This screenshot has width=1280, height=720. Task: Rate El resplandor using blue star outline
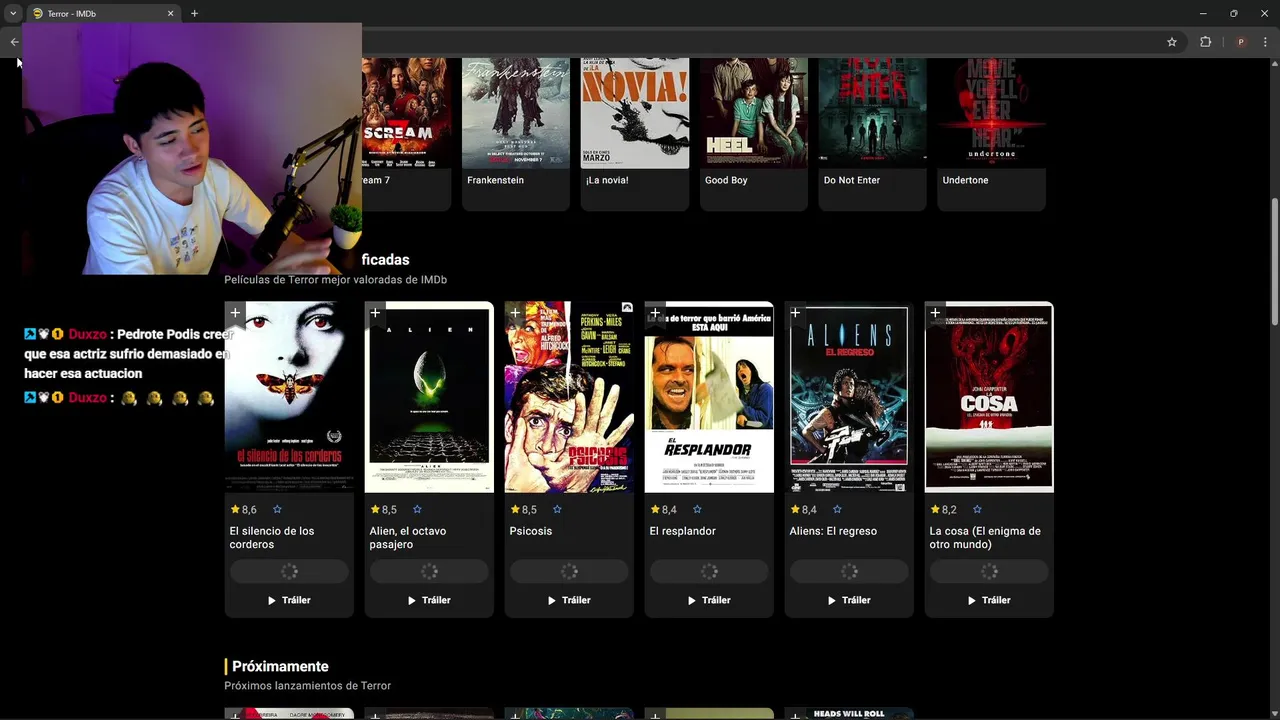[x=697, y=509]
